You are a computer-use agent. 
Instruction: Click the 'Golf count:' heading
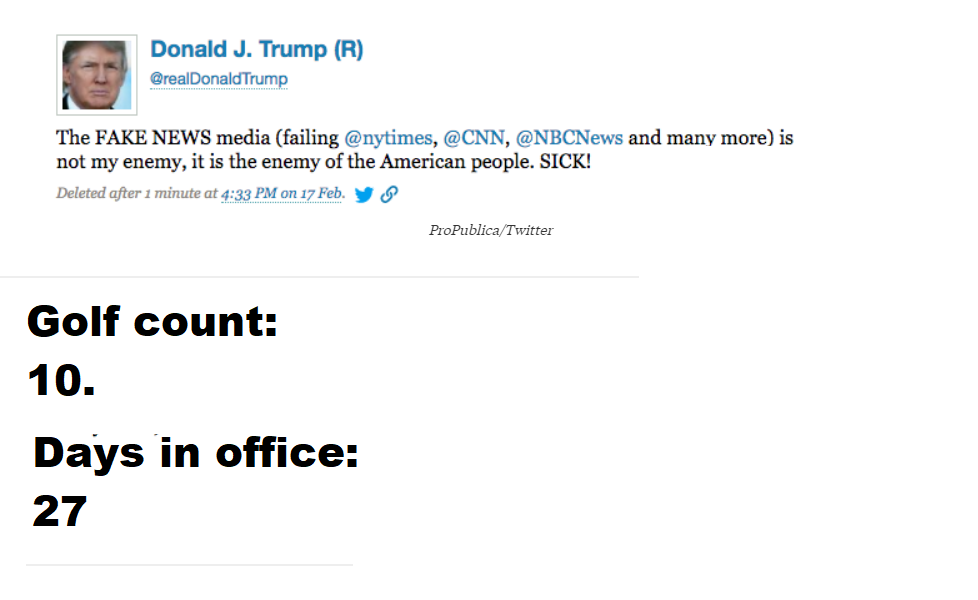click(152, 322)
